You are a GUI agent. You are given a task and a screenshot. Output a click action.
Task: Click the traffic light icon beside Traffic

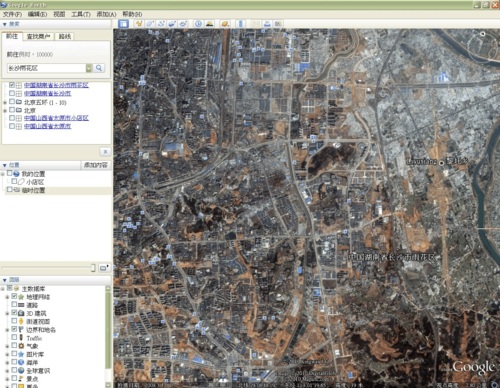coord(21,338)
